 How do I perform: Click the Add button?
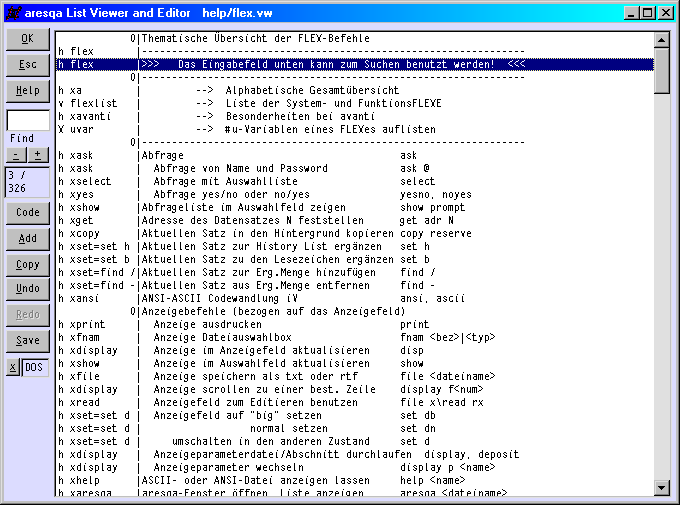[x=27, y=238]
